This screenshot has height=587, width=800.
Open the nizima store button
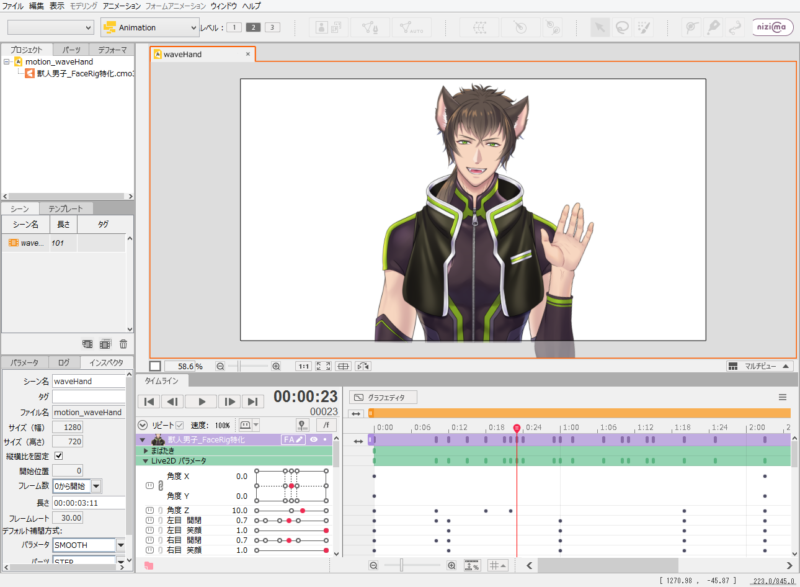click(x=772, y=27)
